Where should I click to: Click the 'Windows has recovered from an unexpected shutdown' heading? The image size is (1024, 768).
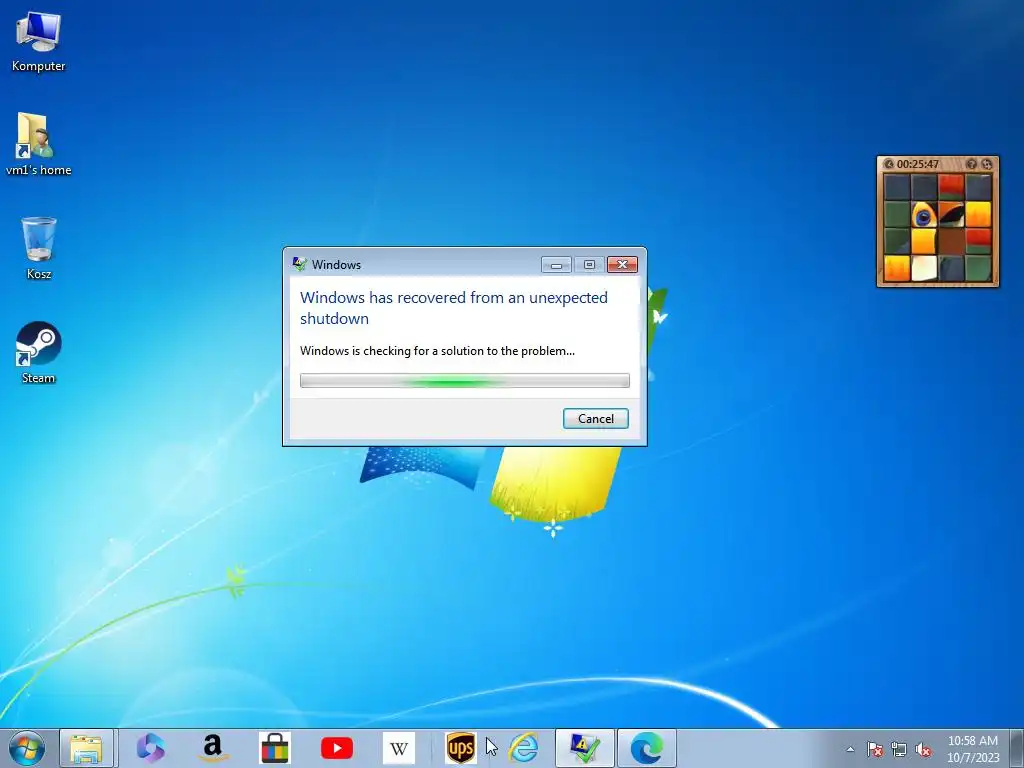coord(454,308)
